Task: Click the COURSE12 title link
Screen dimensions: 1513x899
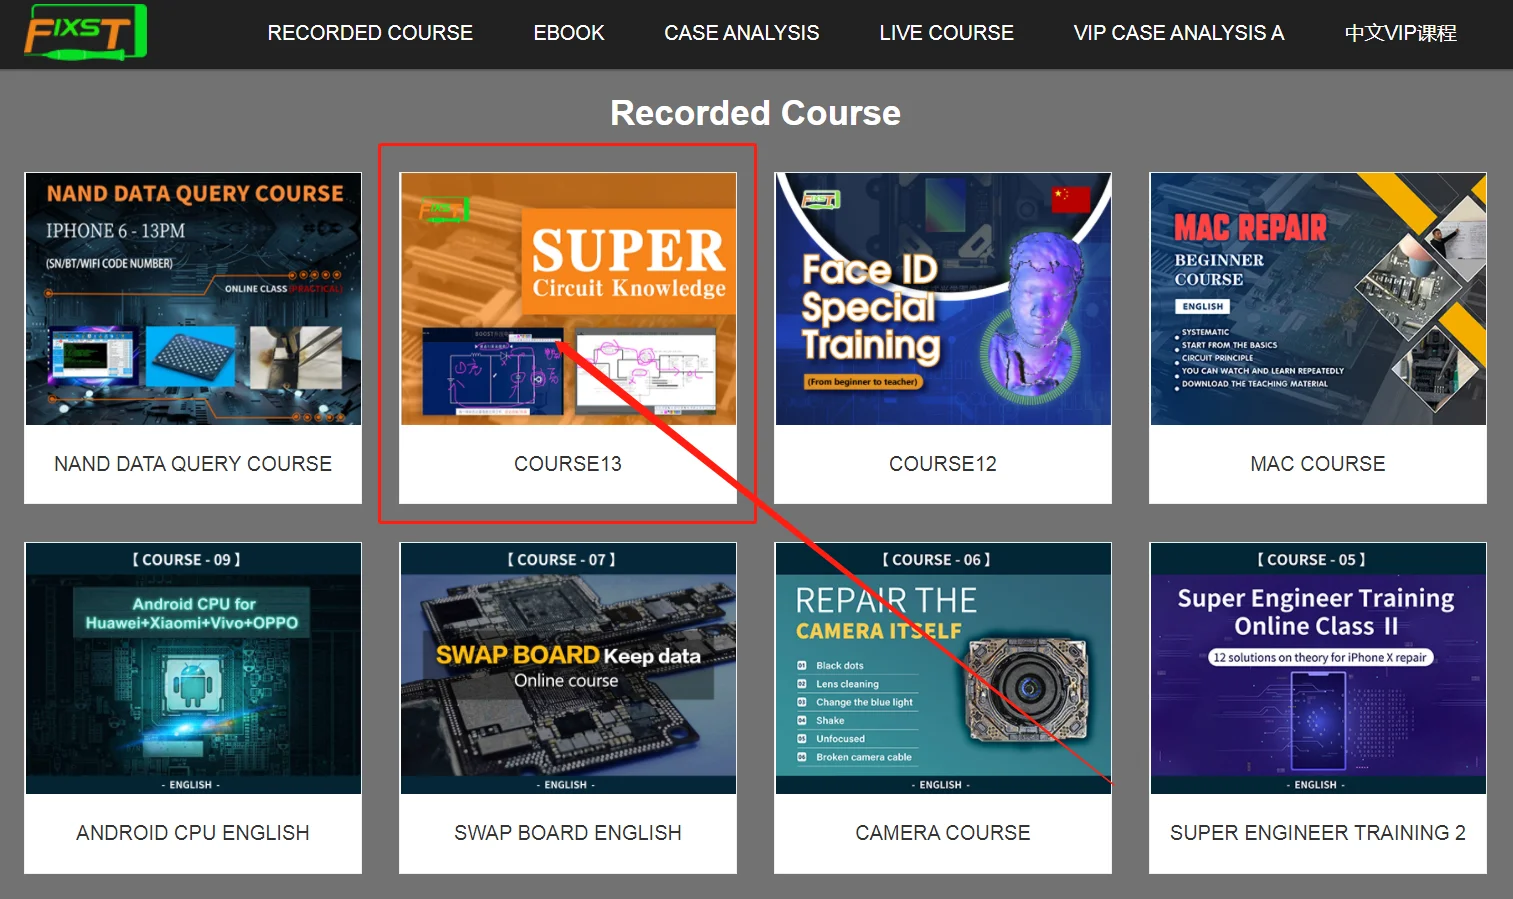Action: [943, 464]
